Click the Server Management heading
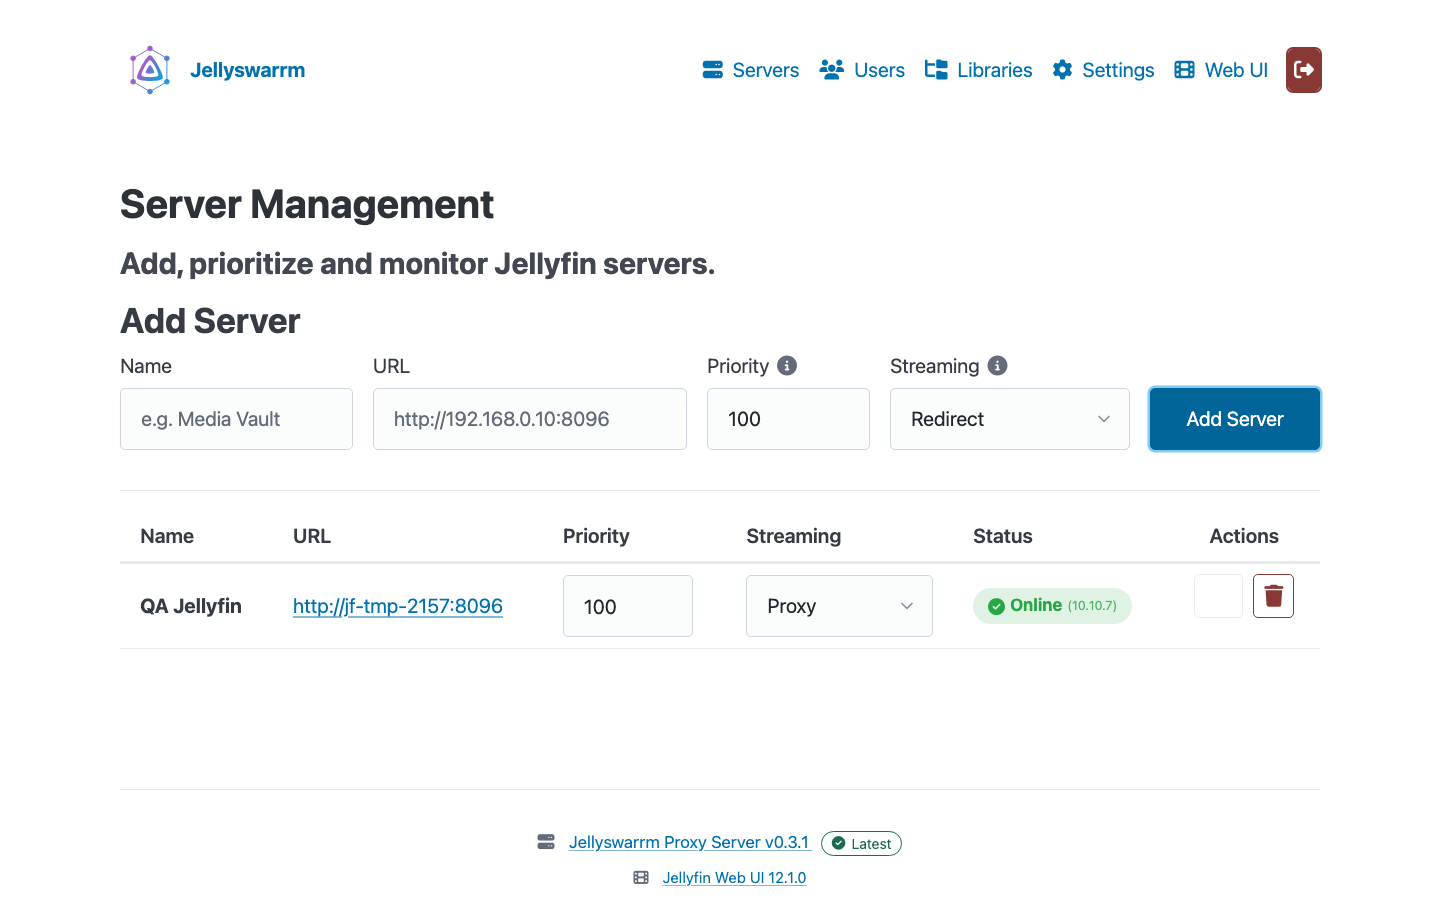Screen dimensions: 1440x900 [307, 205]
